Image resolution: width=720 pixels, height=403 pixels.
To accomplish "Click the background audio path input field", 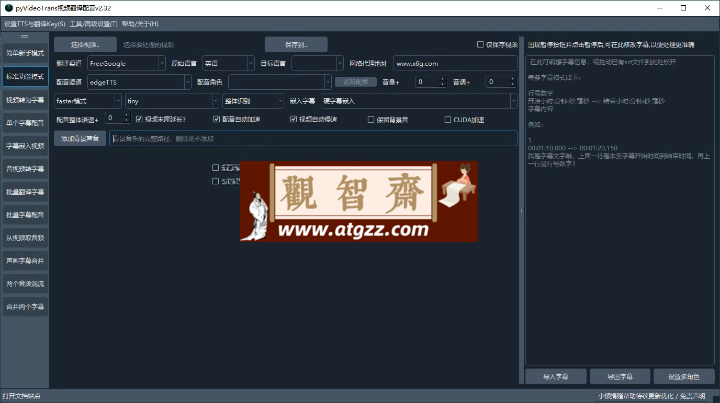I will click(313, 138).
